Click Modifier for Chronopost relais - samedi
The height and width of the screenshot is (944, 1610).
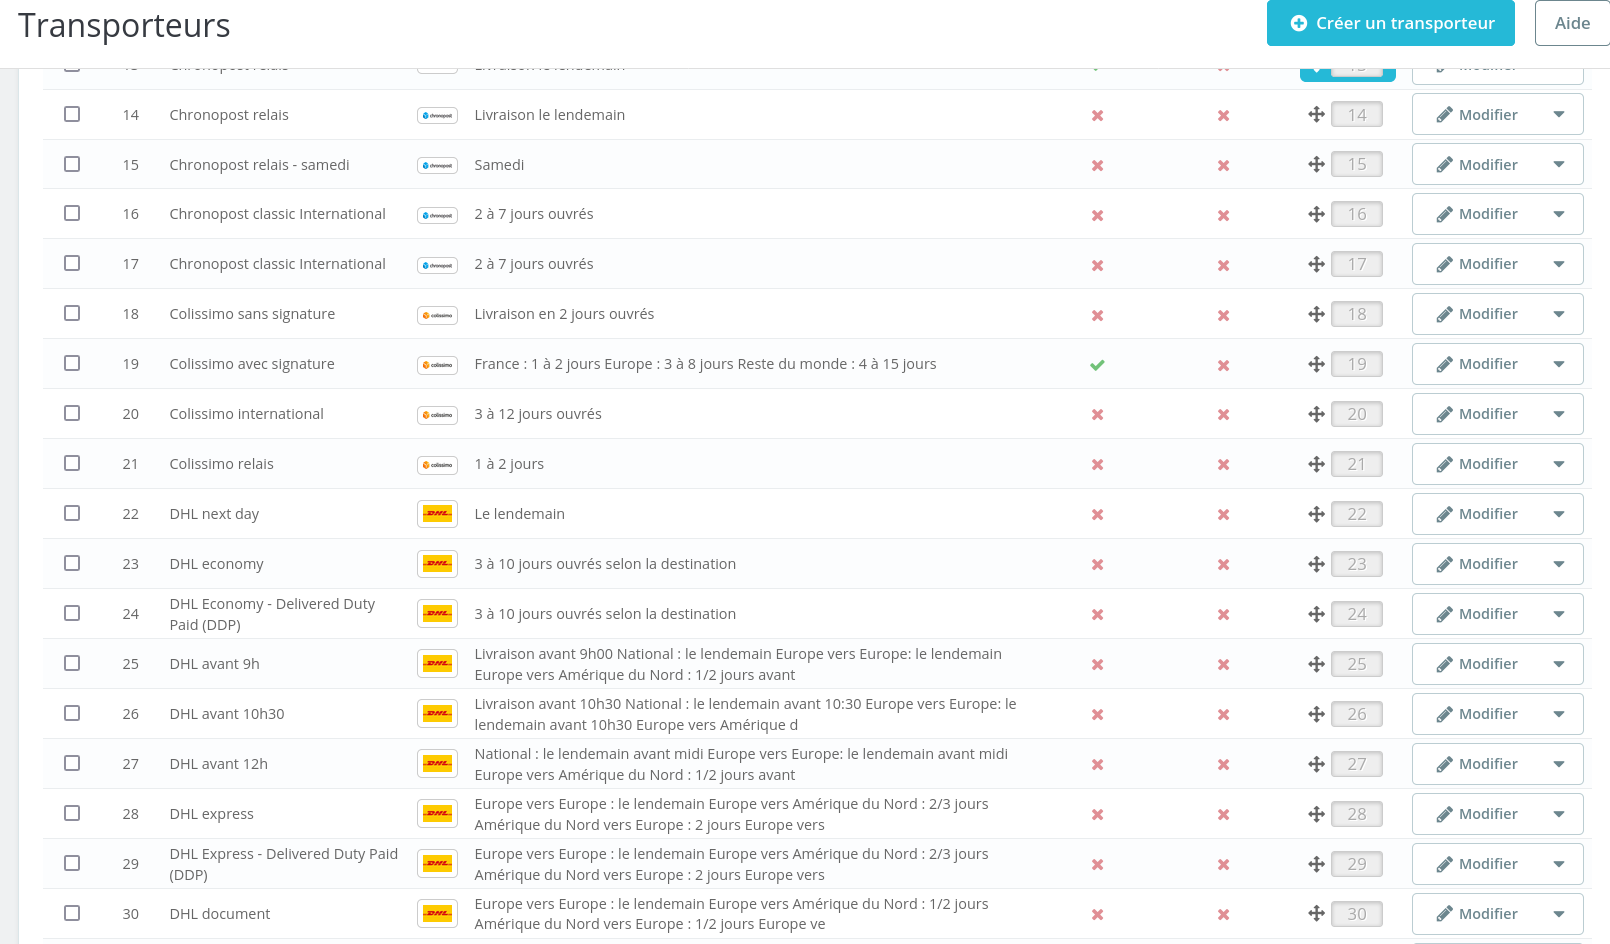click(1476, 164)
